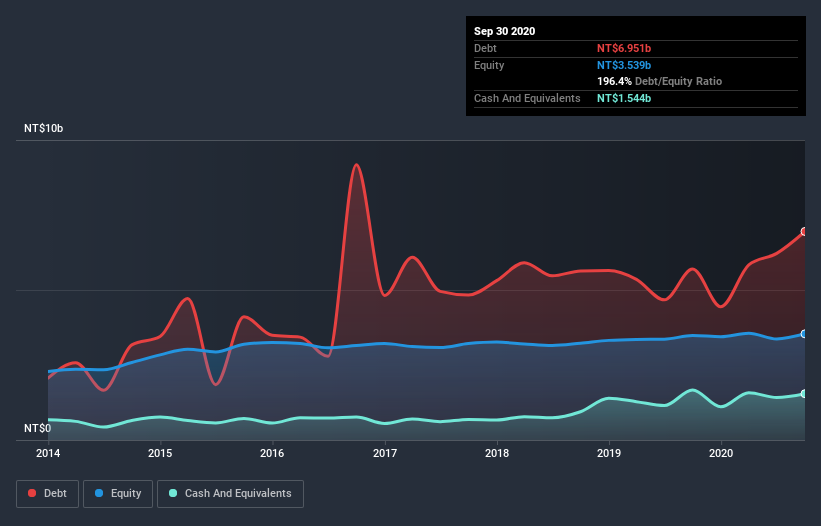
Task: Click the NT$3.539b equity value
Action: pos(624,65)
